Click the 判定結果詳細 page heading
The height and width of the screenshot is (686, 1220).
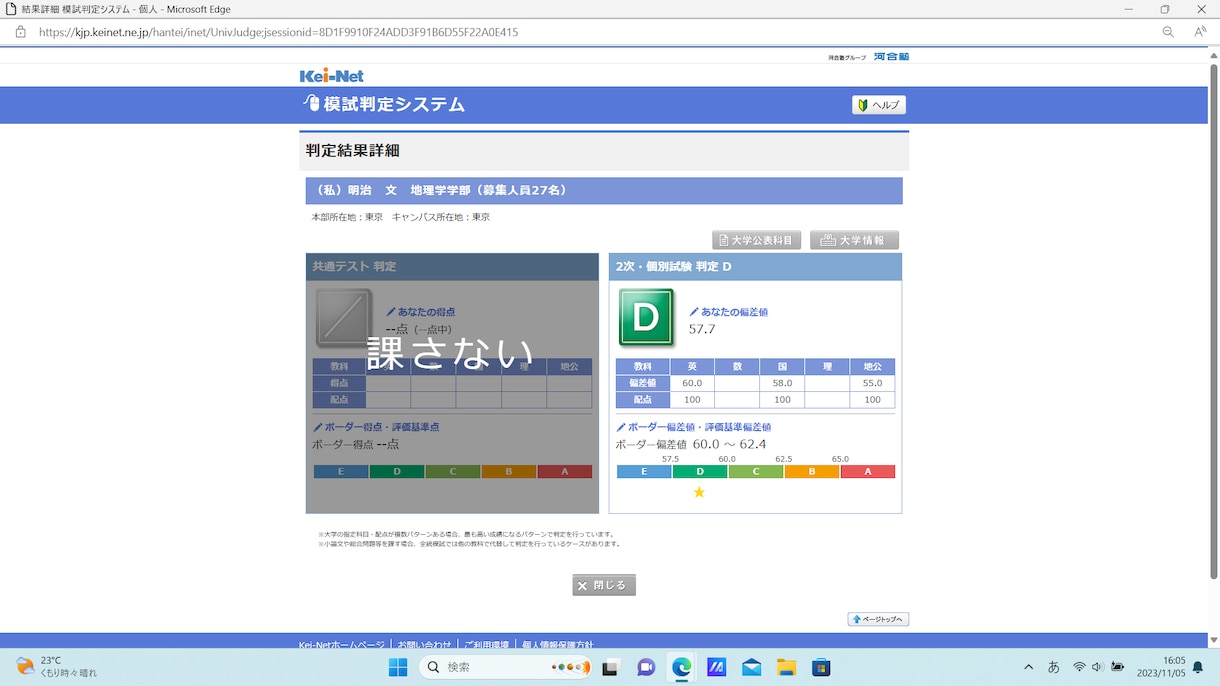(x=353, y=151)
